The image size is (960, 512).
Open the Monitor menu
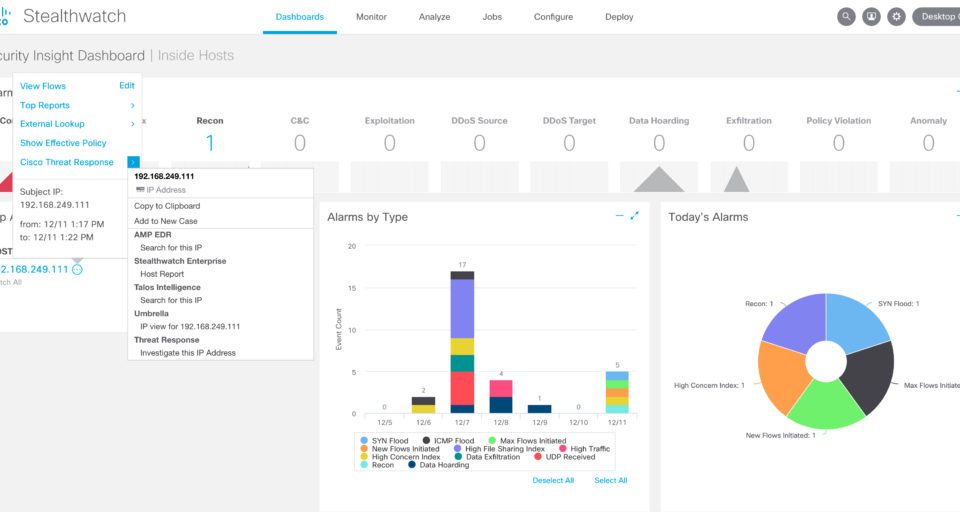coord(371,17)
